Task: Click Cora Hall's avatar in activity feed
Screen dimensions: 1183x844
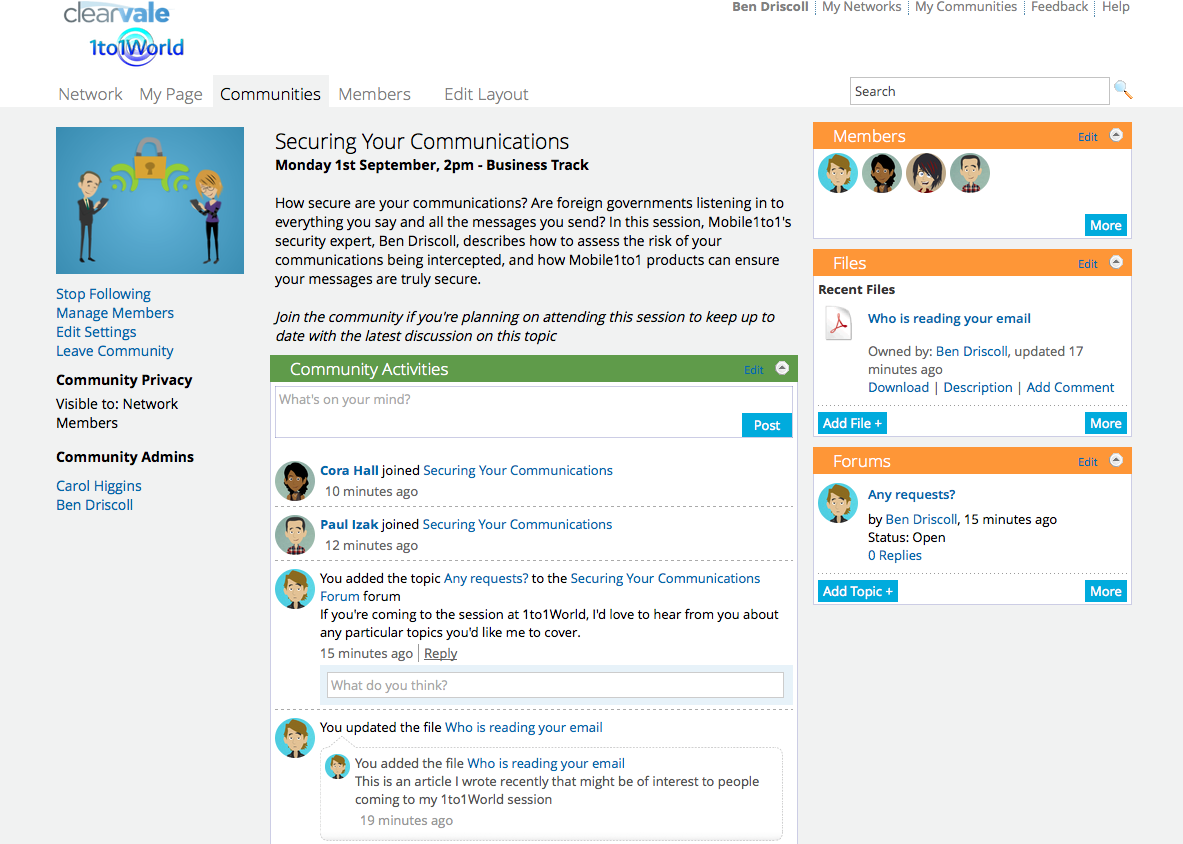Action: point(295,480)
